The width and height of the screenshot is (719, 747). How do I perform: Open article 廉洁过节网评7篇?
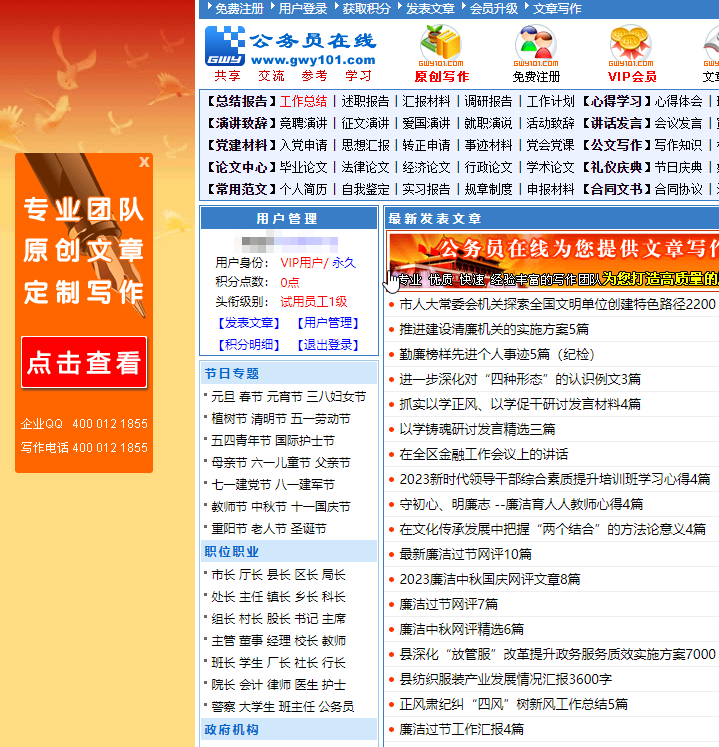[448, 605]
